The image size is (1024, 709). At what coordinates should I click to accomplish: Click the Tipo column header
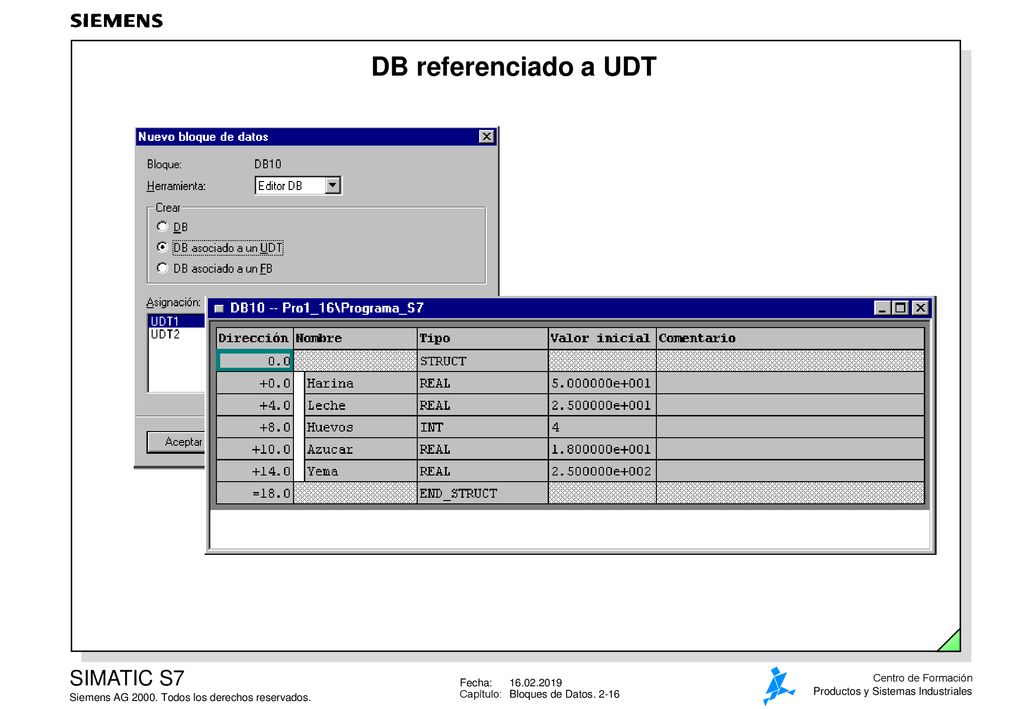click(x=483, y=338)
